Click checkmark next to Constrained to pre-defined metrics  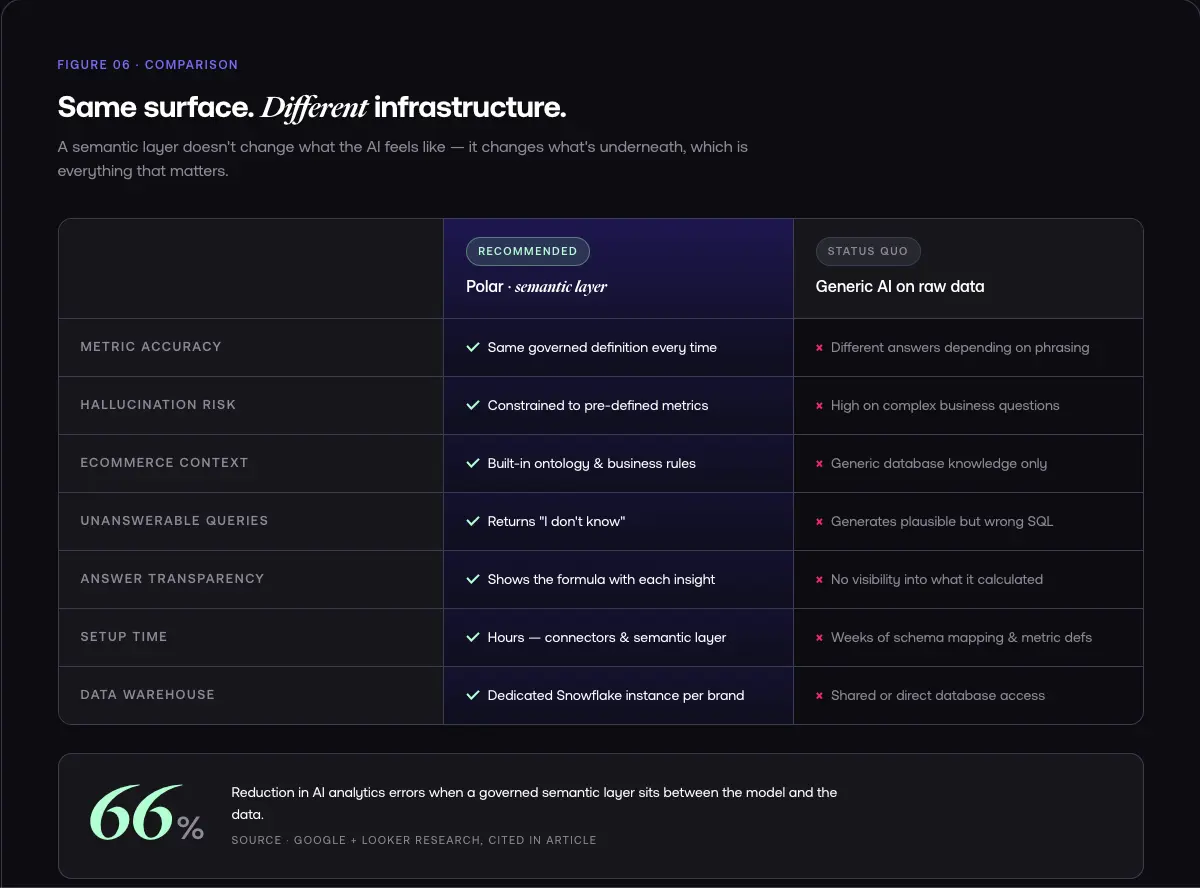point(473,406)
